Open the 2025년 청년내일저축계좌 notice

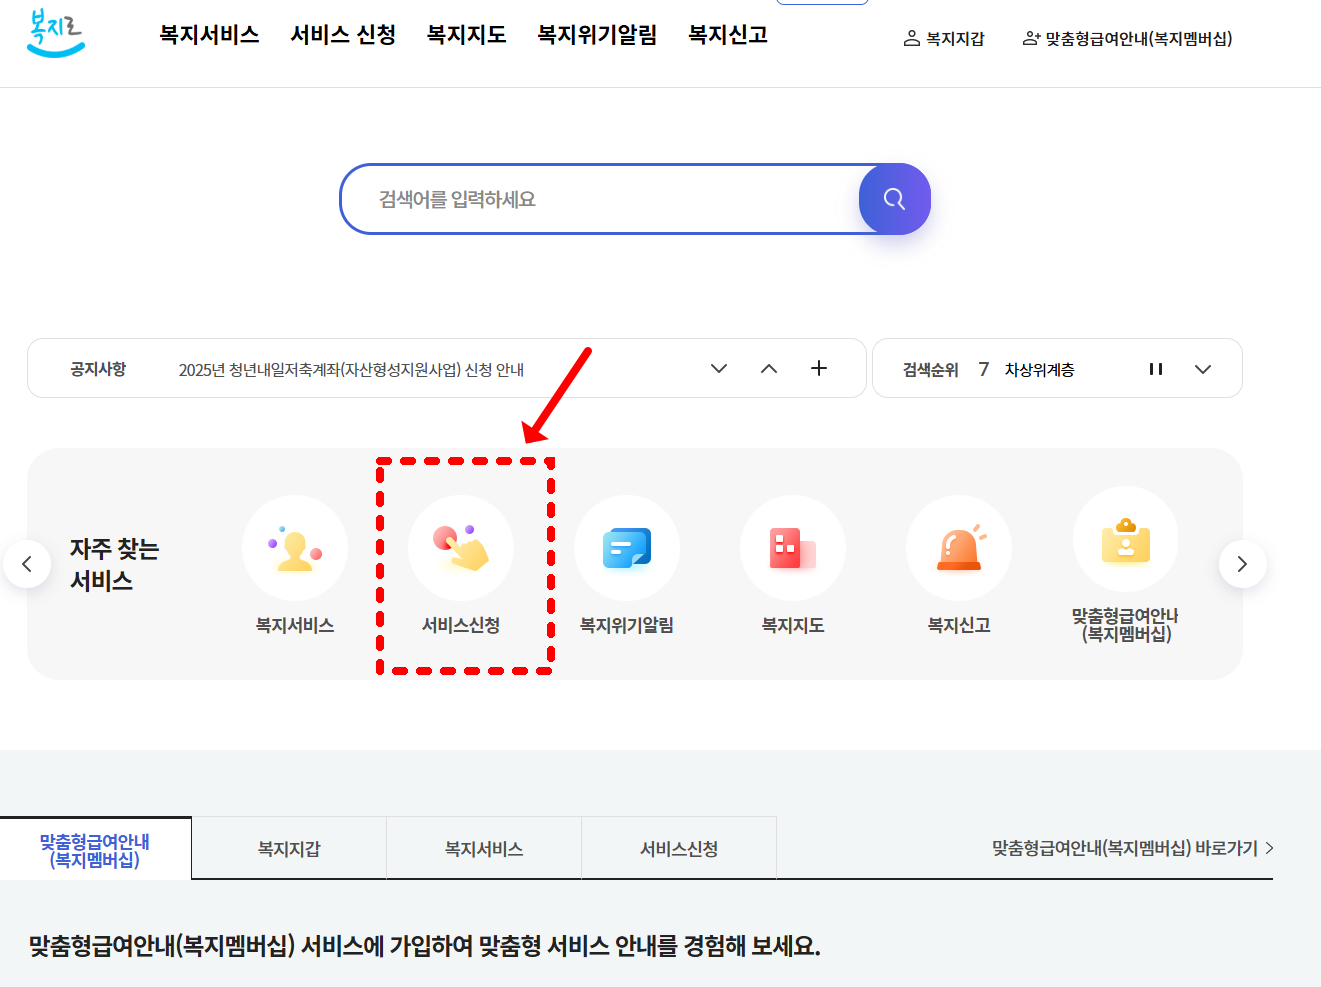pyautogui.click(x=350, y=368)
